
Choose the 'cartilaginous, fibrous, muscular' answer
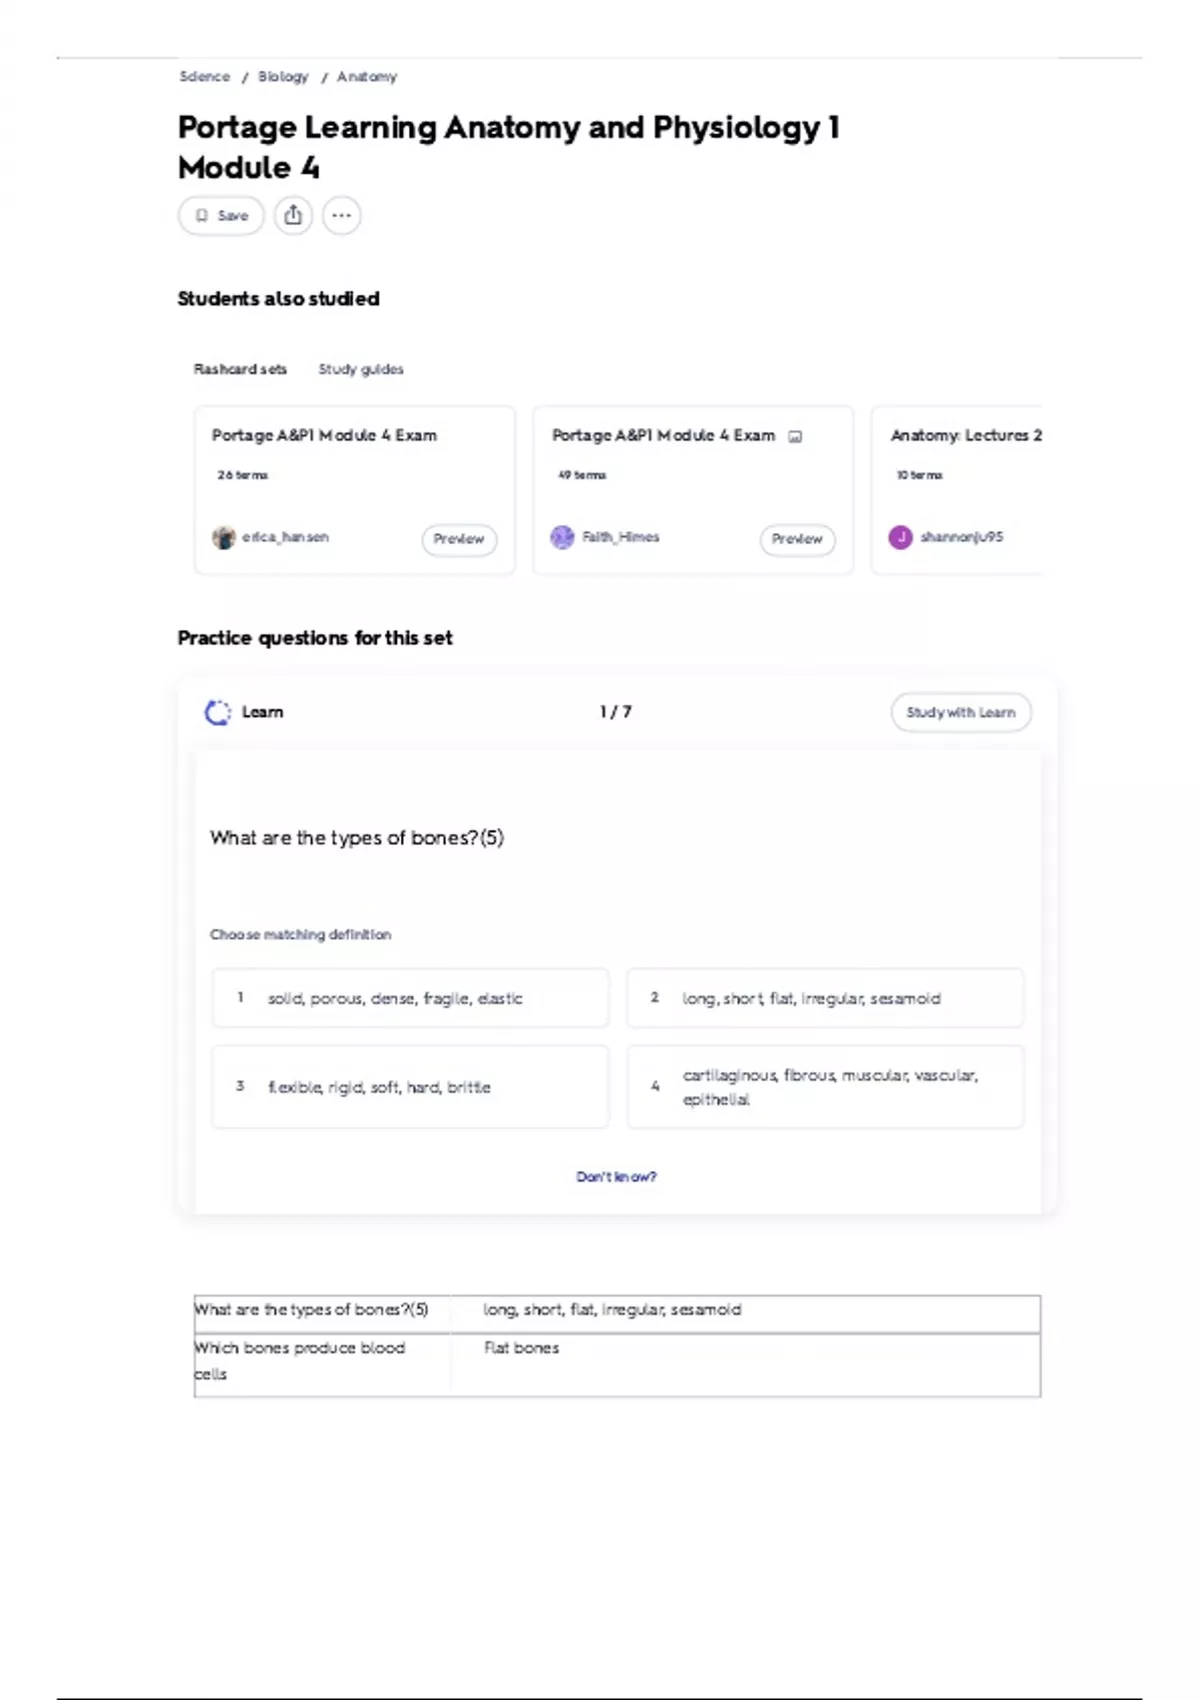(825, 1087)
